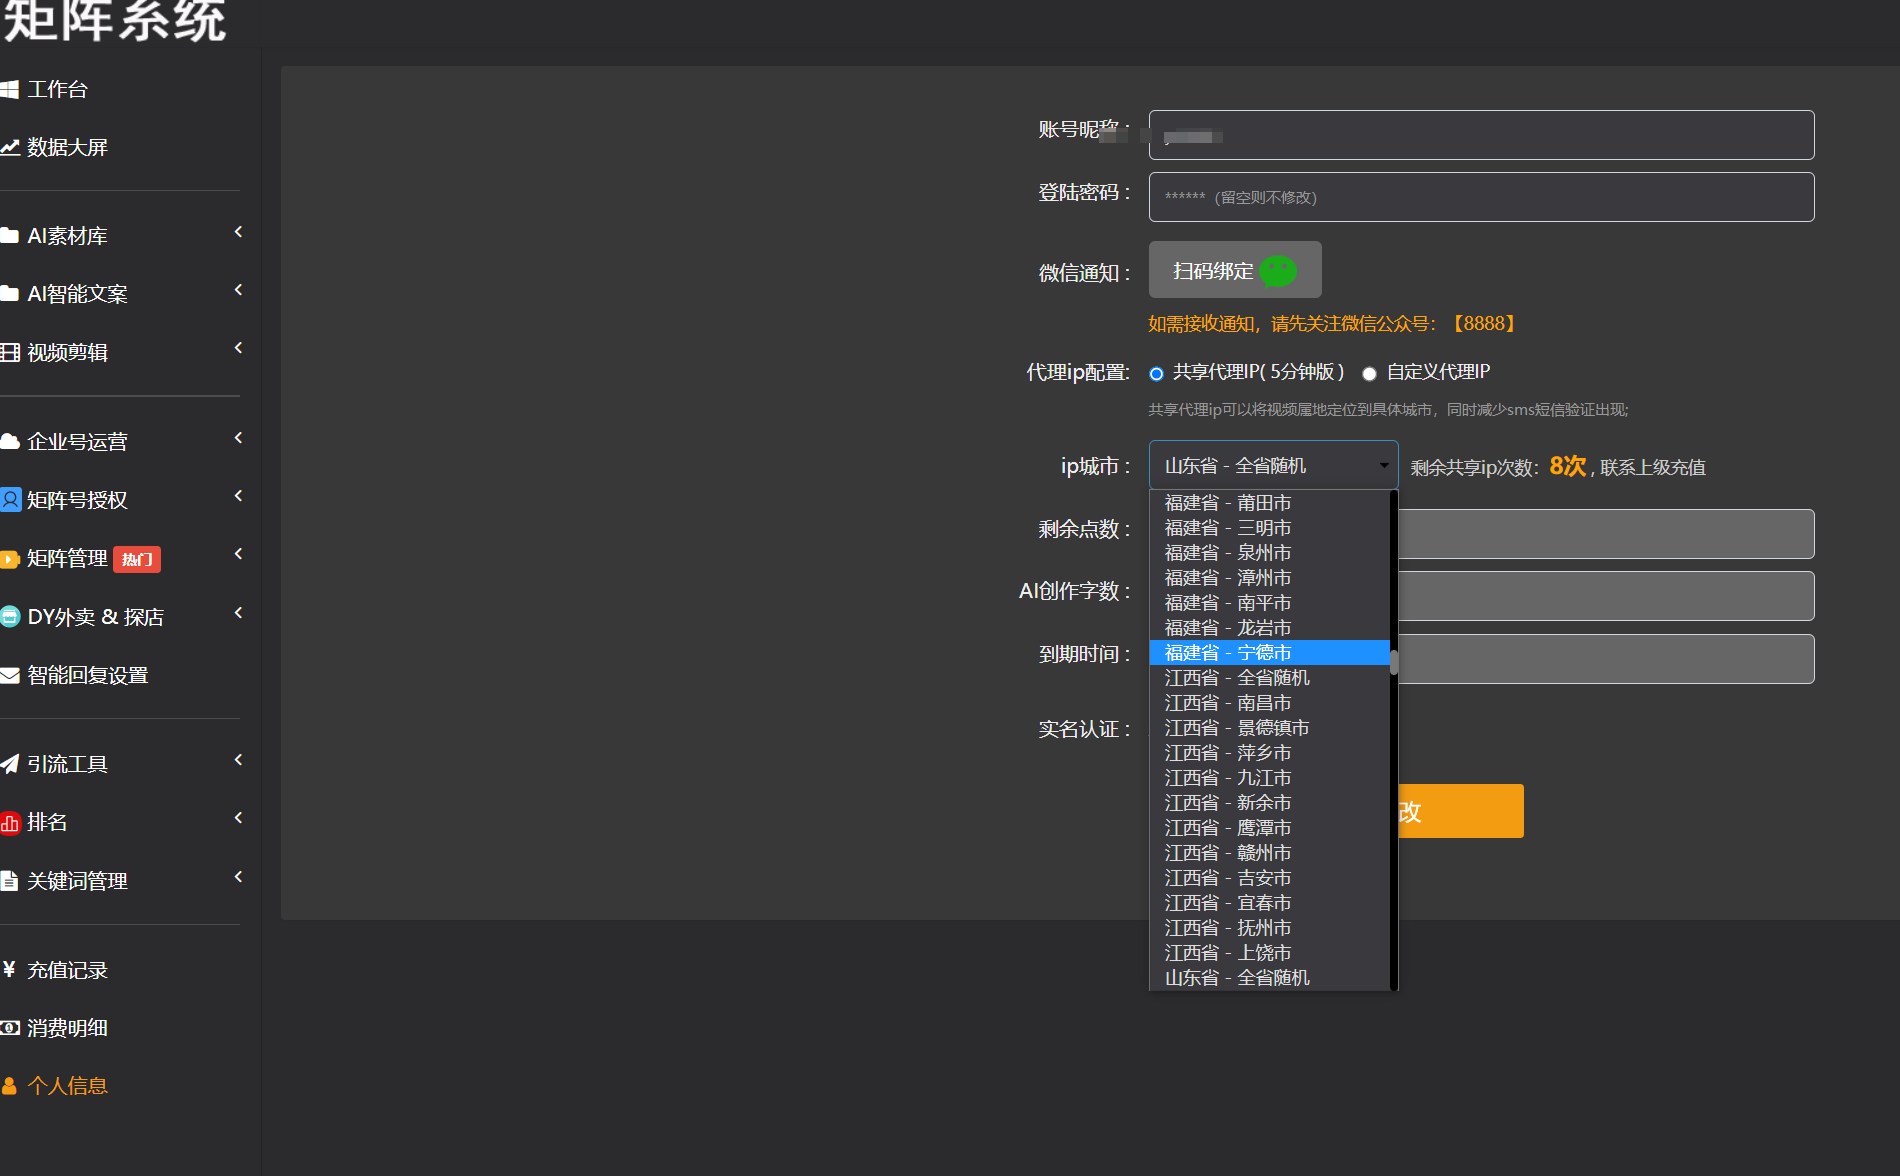Choose 江西省 - 南昌市 option
Screen dimensions: 1900x1176
[x=1269, y=703]
